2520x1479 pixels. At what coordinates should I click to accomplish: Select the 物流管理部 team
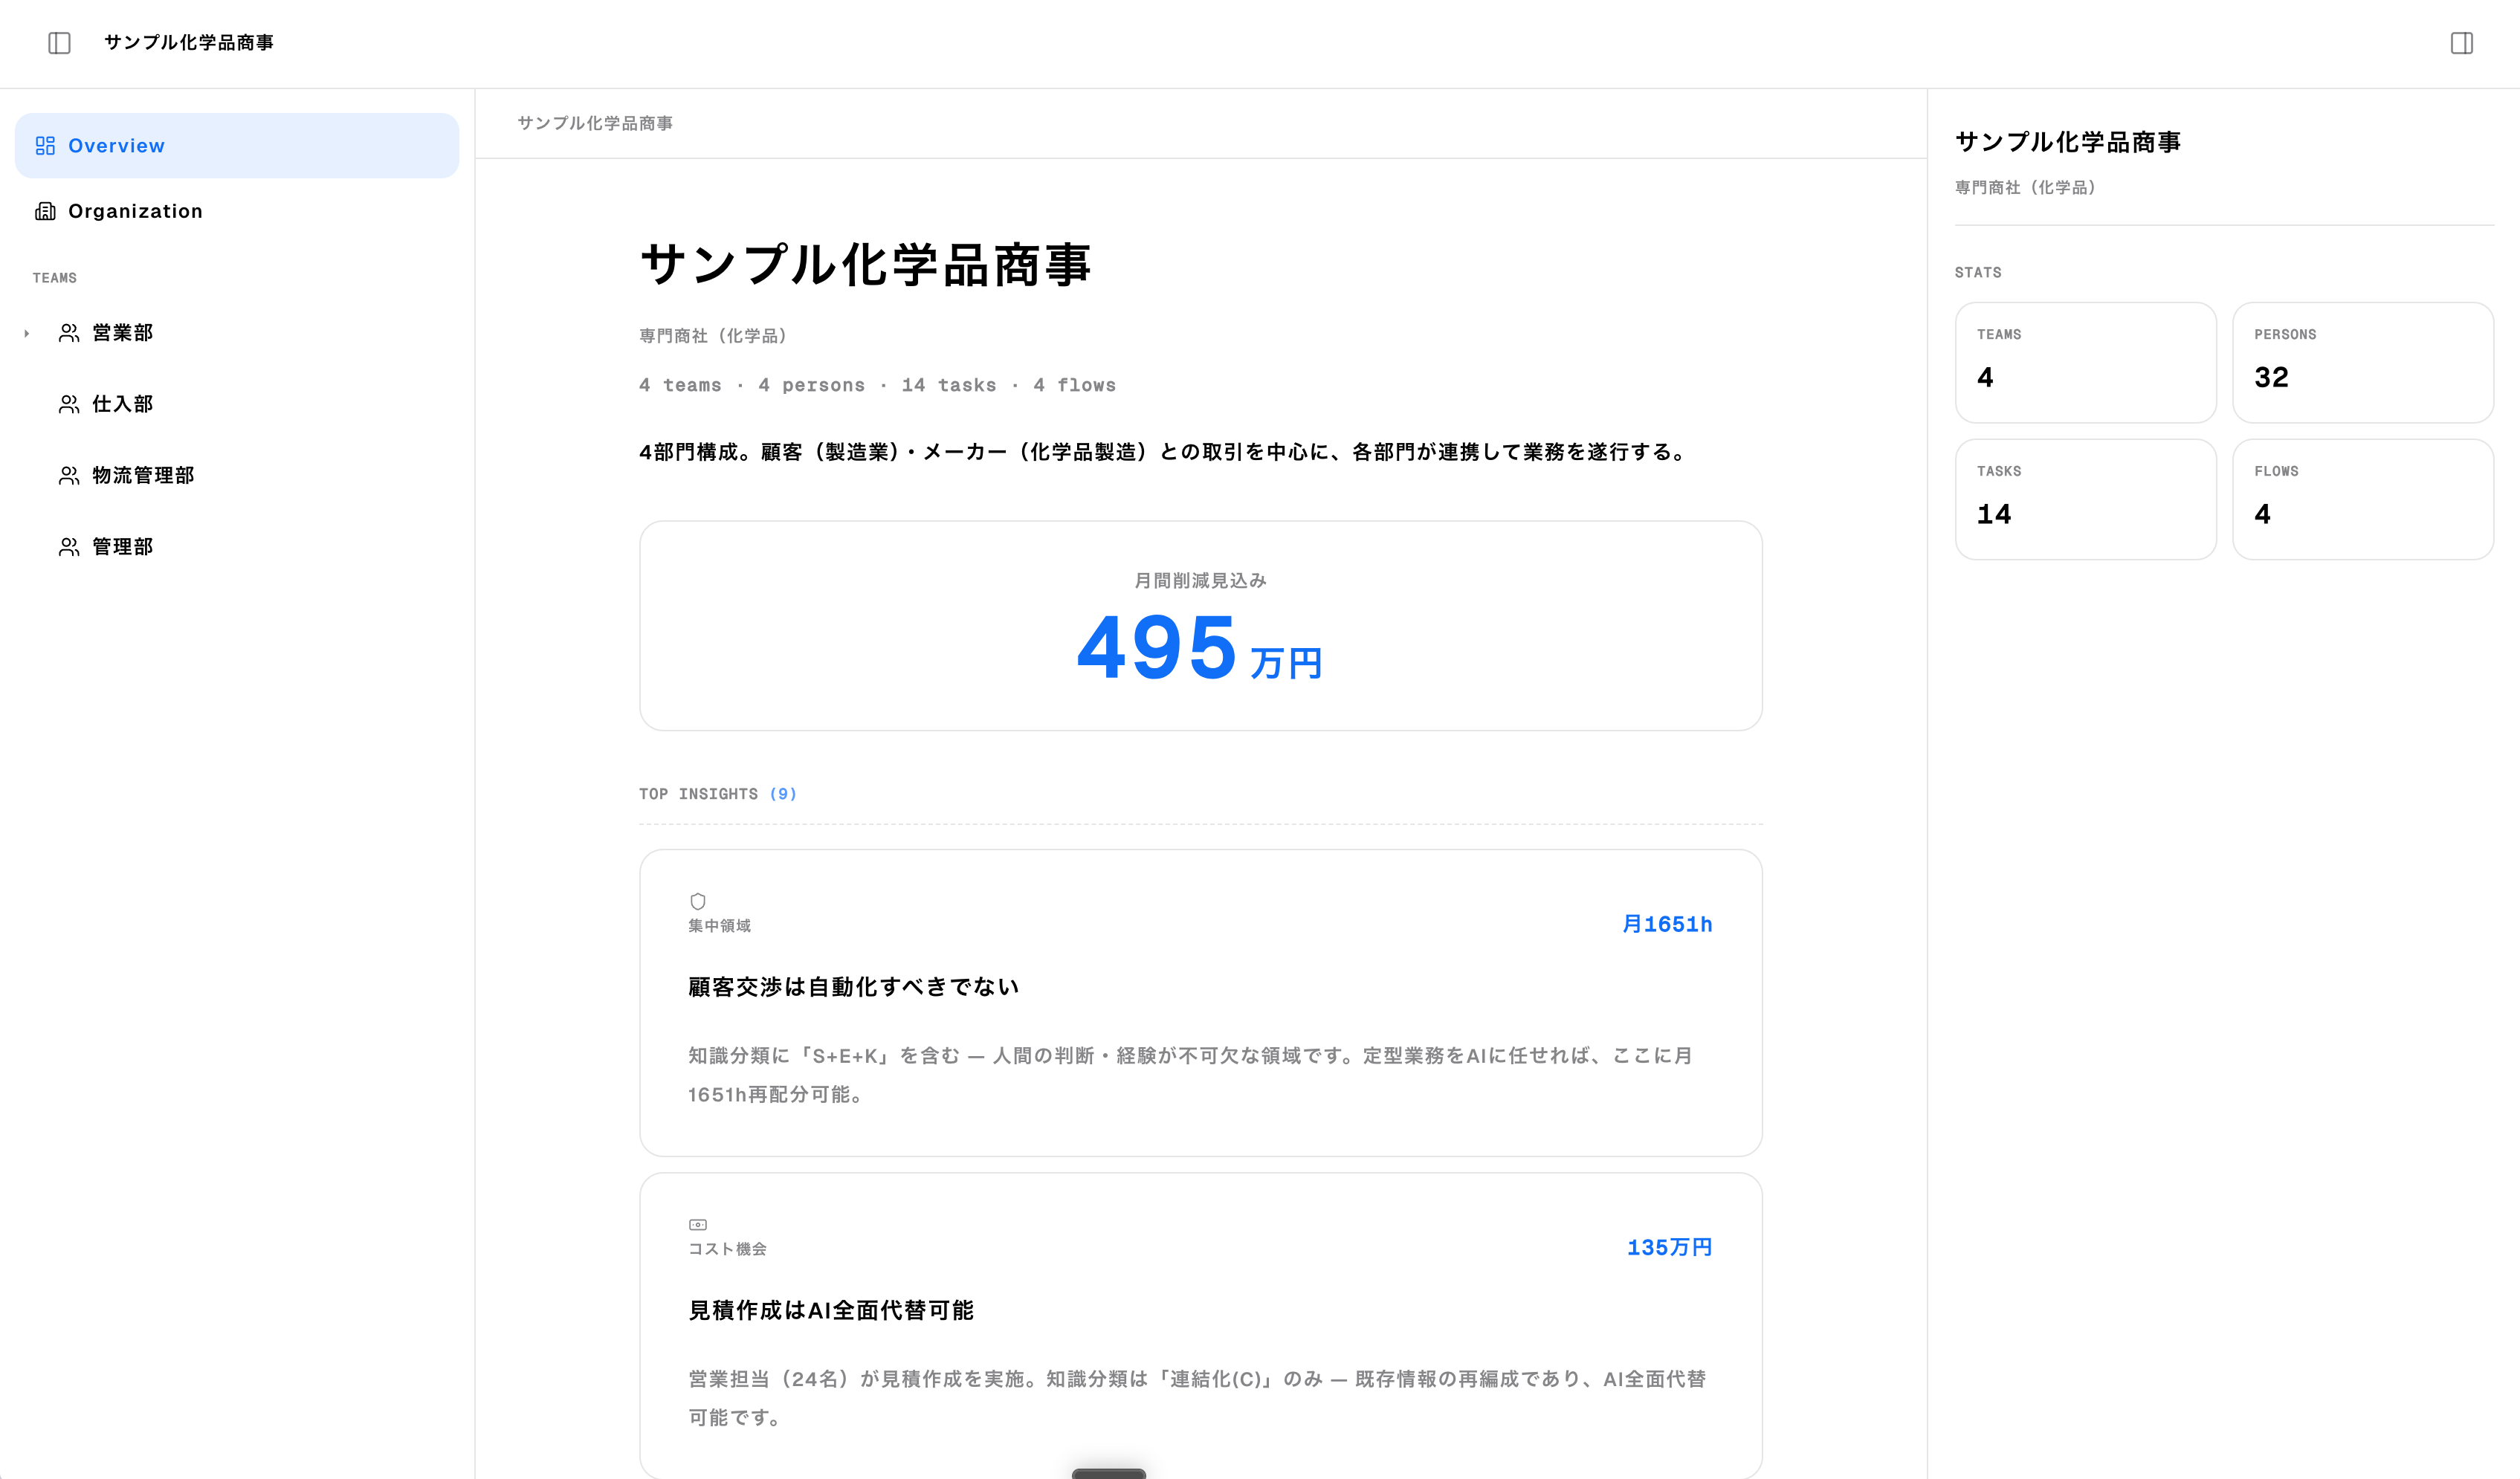point(143,476)
